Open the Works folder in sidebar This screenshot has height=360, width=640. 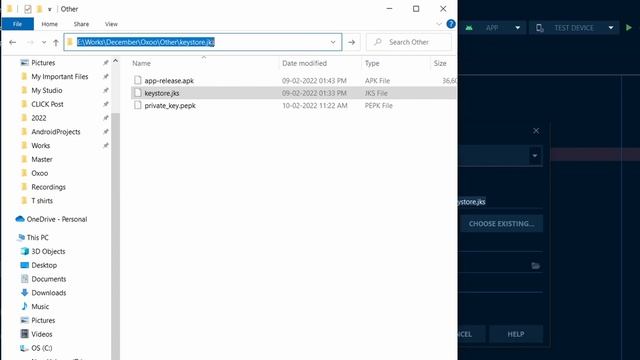(40, 146)
